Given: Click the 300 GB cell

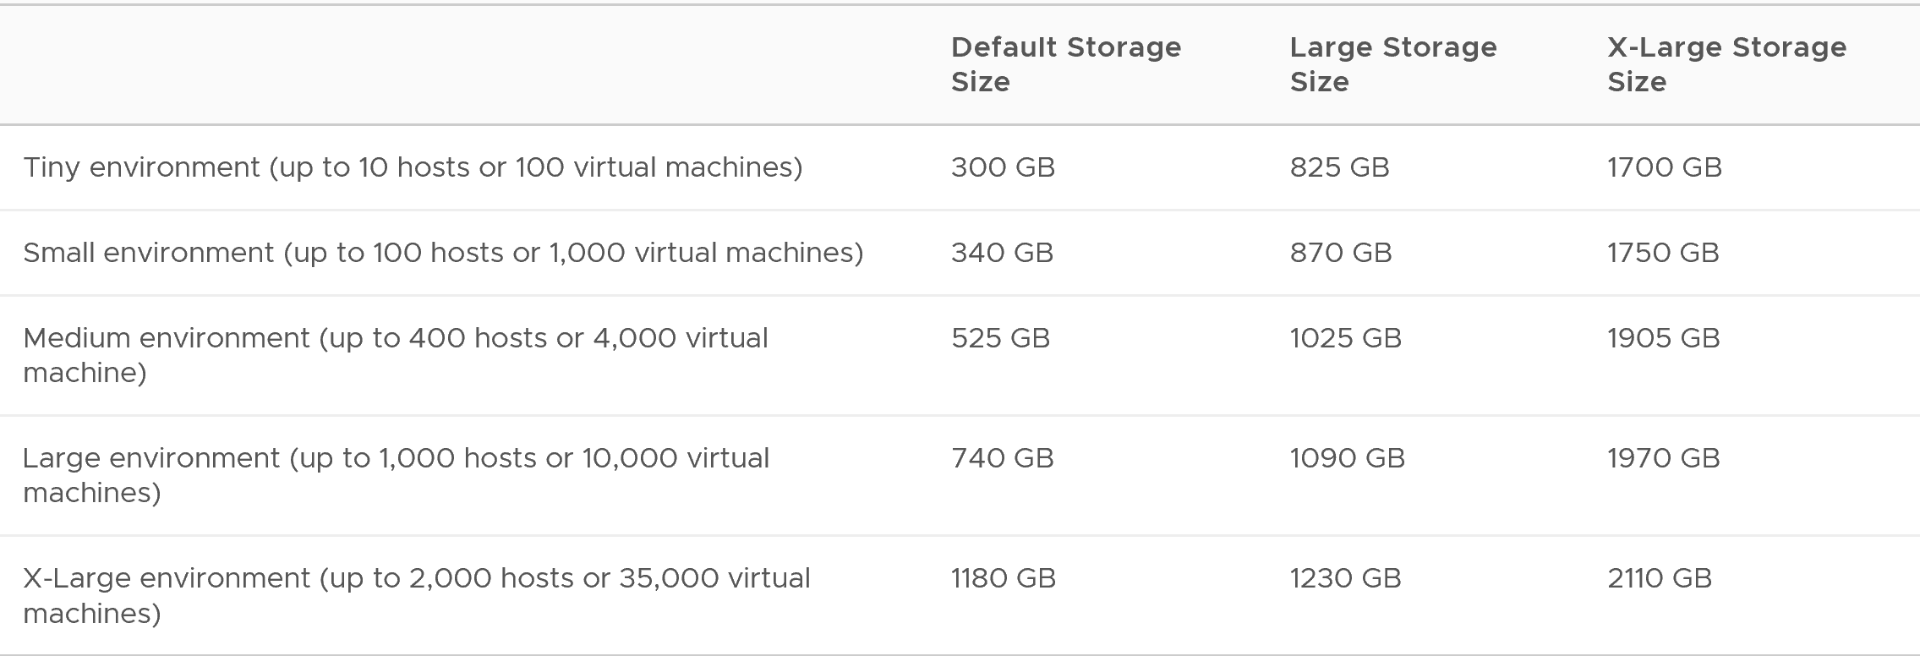Looking at the screenshot, I should click(1003, 167).
